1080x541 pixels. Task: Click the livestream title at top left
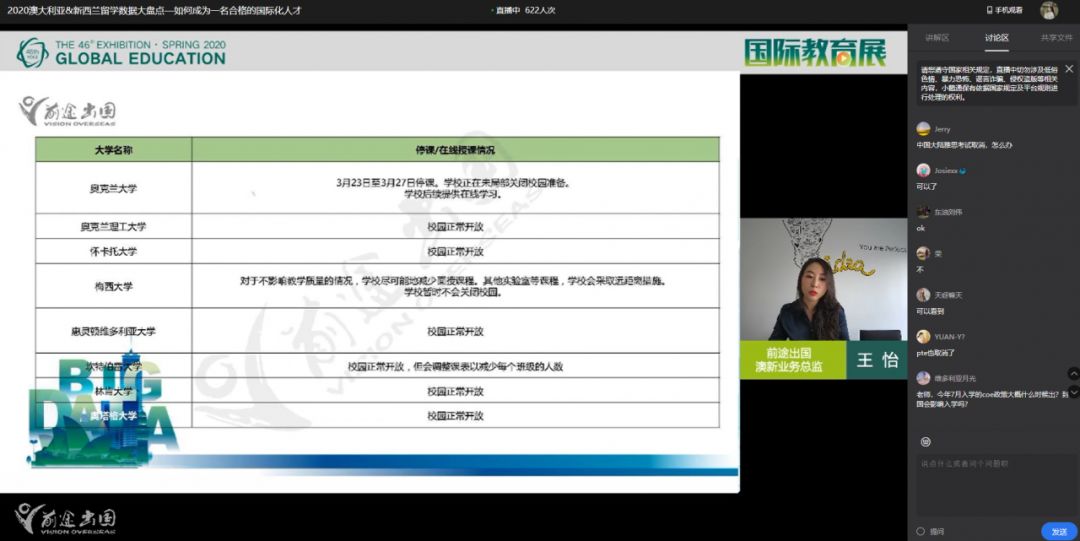tap(154, 10)
